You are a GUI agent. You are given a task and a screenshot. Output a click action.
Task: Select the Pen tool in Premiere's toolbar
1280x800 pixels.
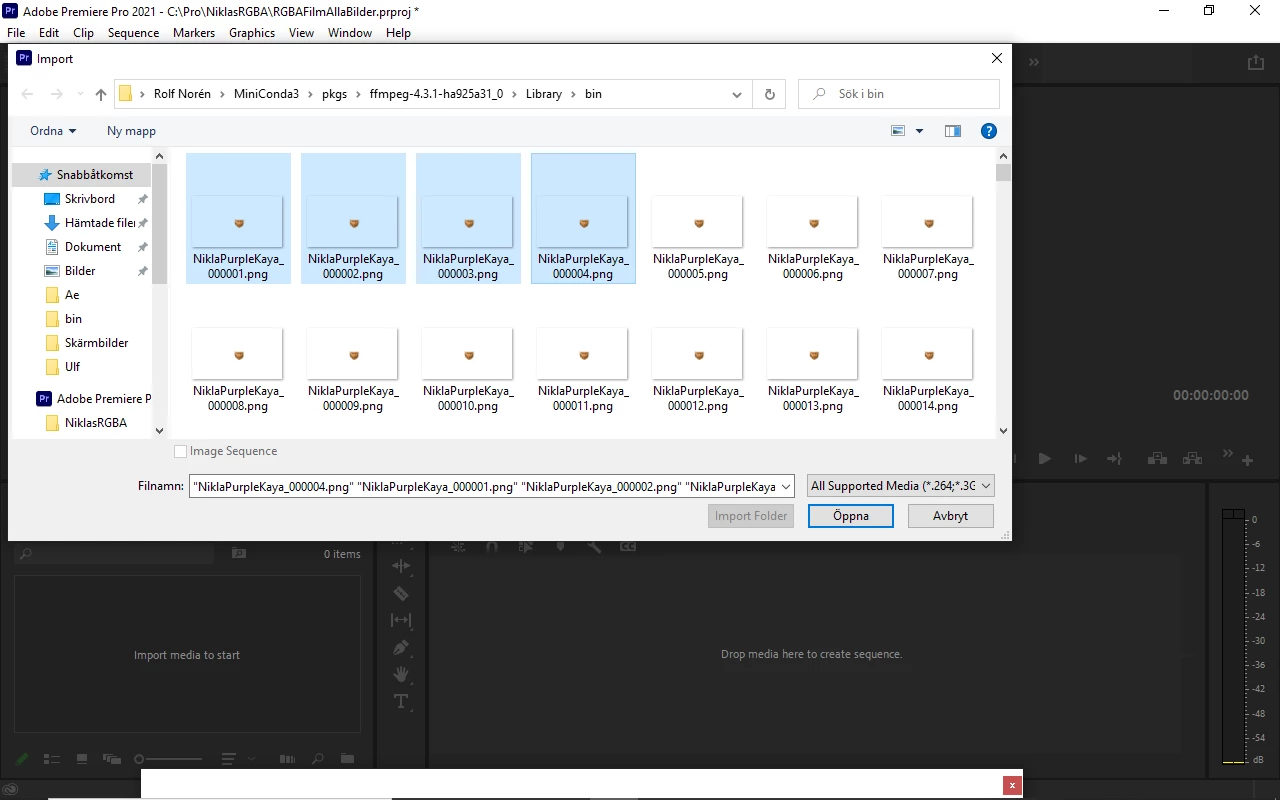pyautogui.click(x=400, y=647)
